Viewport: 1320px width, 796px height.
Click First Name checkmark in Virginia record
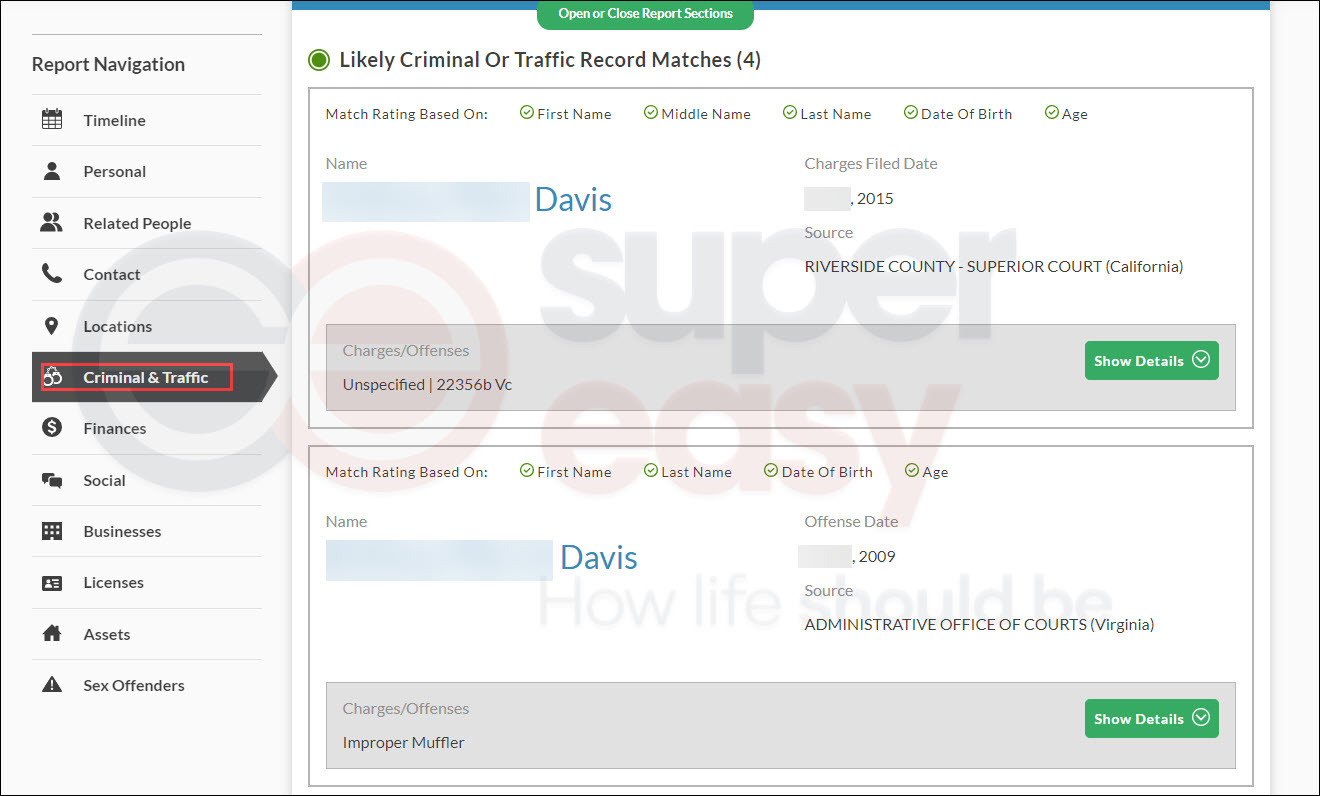point(527,471)
